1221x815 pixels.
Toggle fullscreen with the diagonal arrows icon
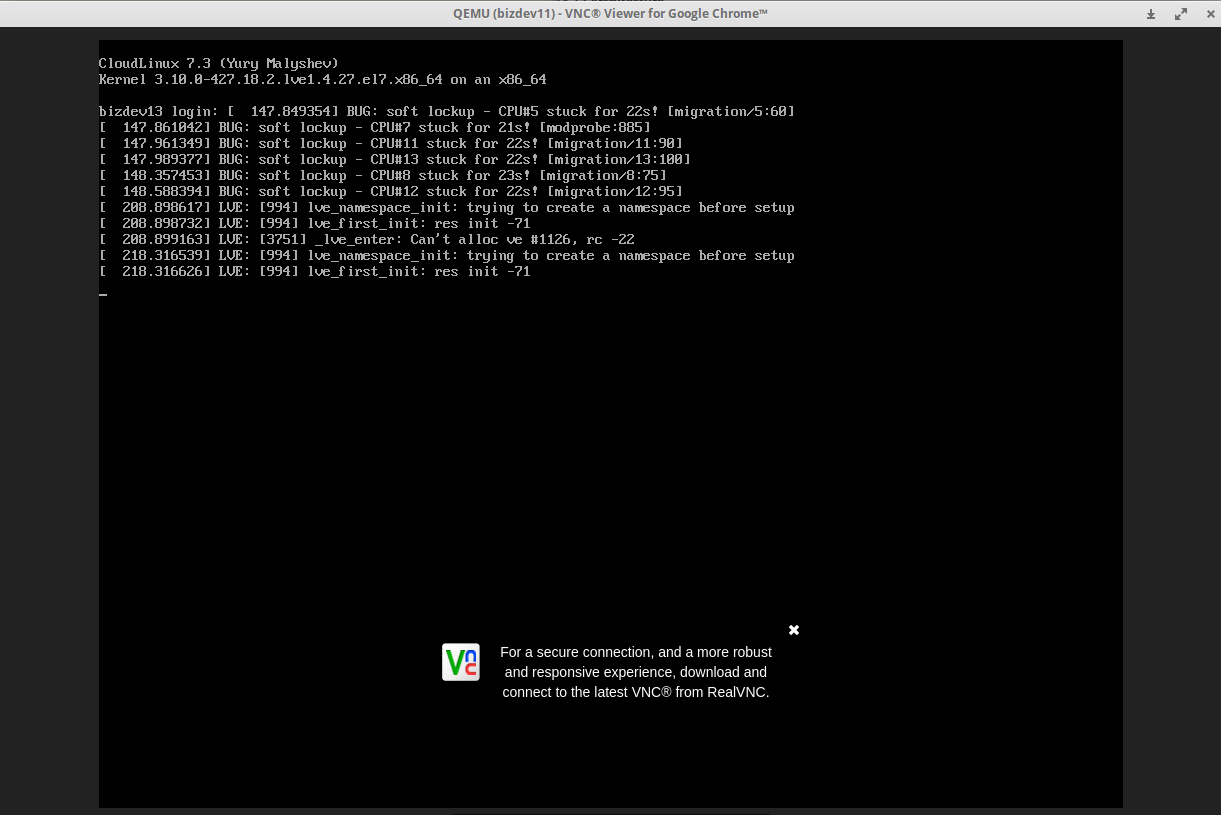pyautogui.click(x=1180, y=14)
